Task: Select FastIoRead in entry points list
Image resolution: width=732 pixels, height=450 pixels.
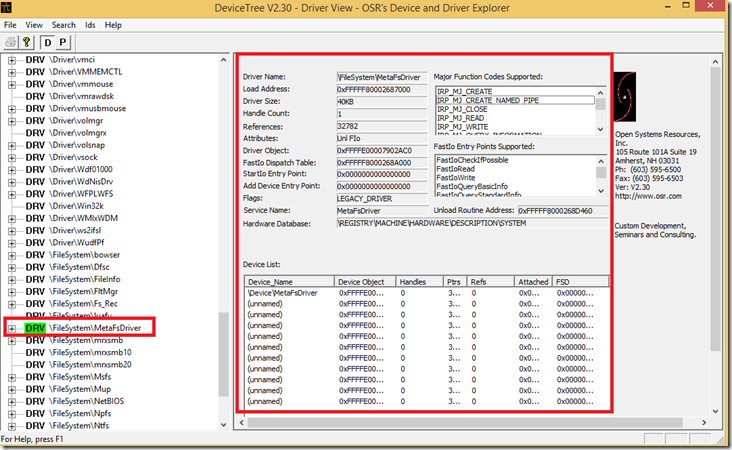Action: click(x=455, y=170)
